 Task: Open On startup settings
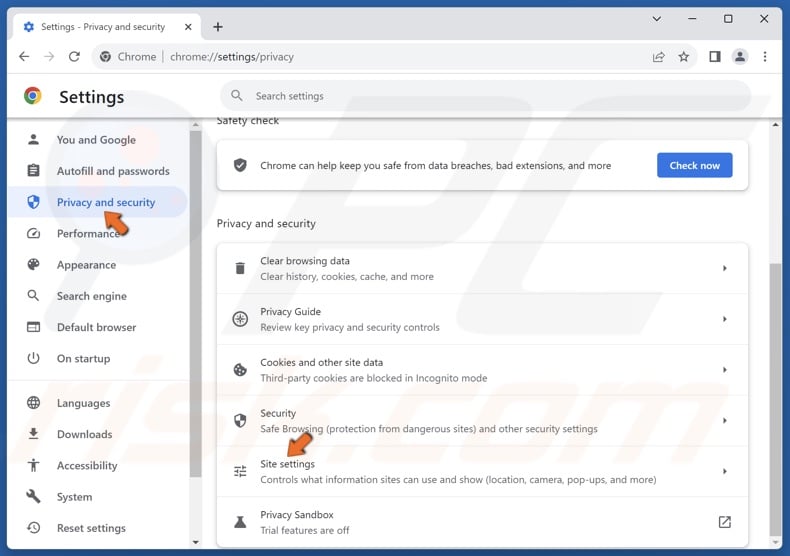[x=97, y=358]
